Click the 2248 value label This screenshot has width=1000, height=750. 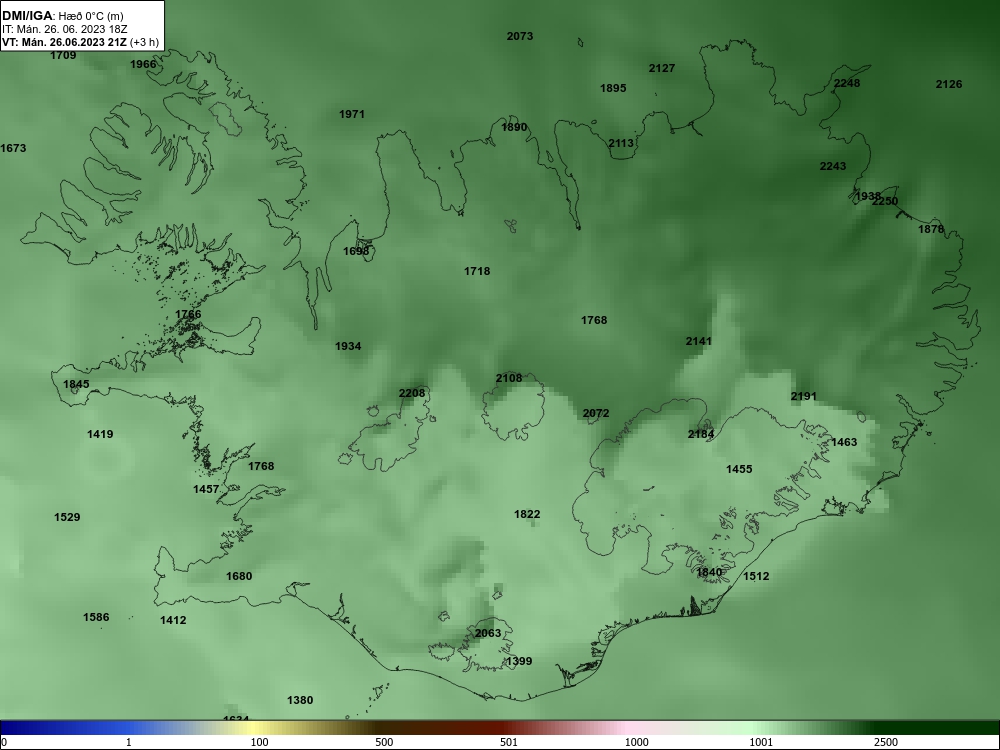(847, 84)
